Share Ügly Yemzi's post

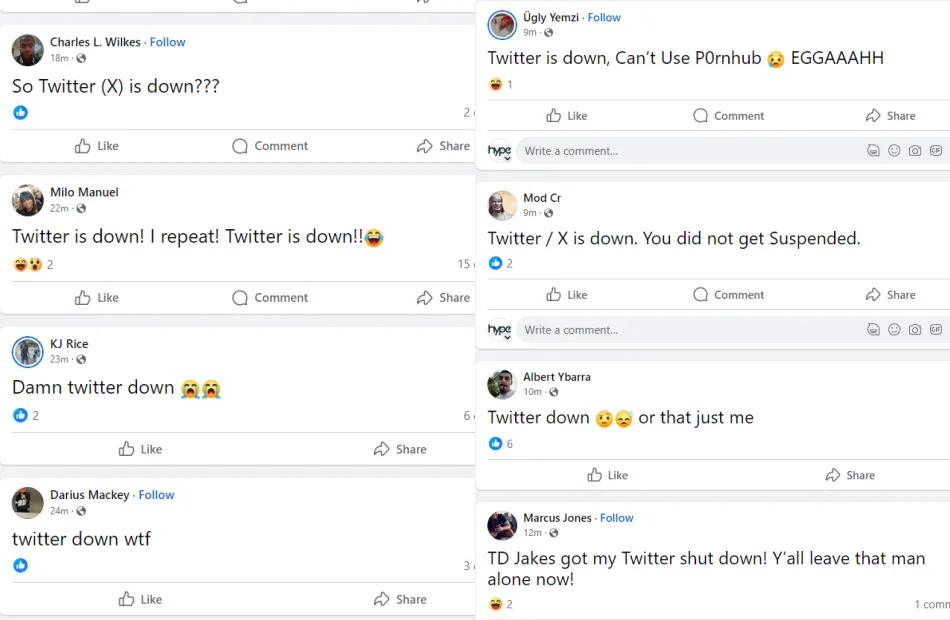[x=890, y=116]
